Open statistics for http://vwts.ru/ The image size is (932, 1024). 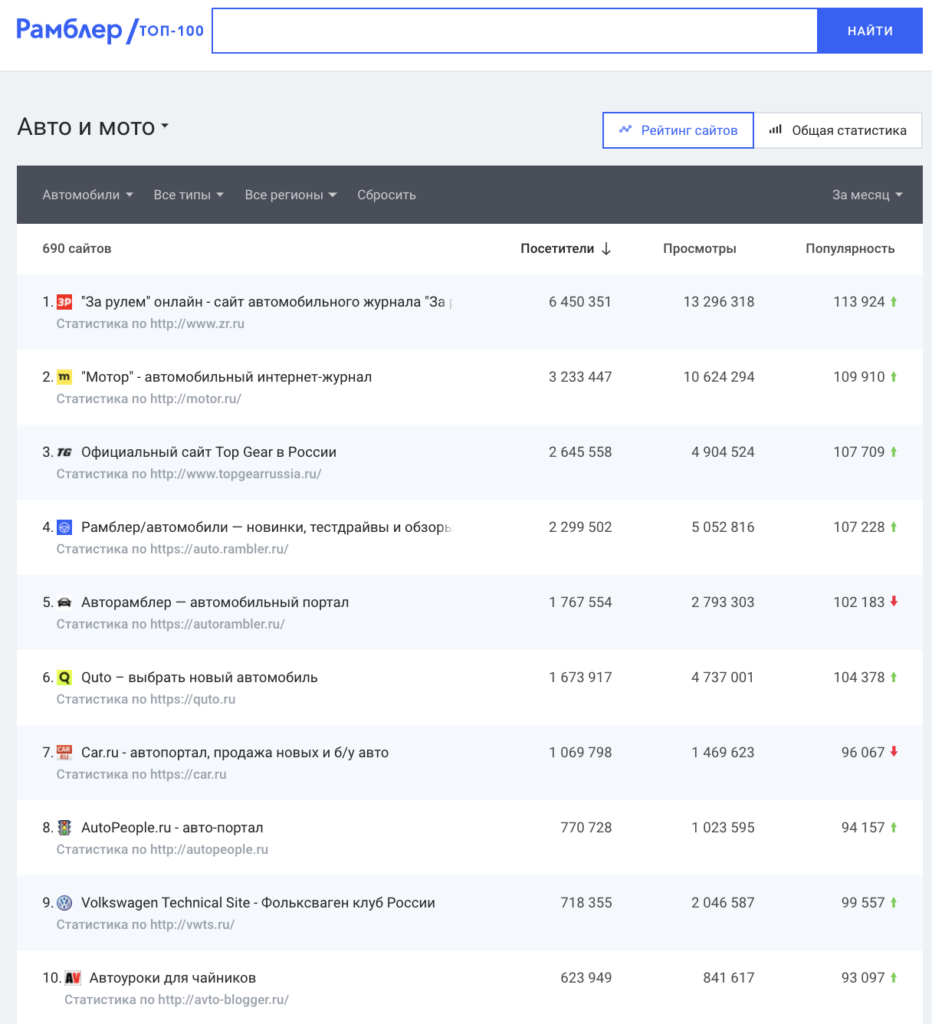(145, 925)
